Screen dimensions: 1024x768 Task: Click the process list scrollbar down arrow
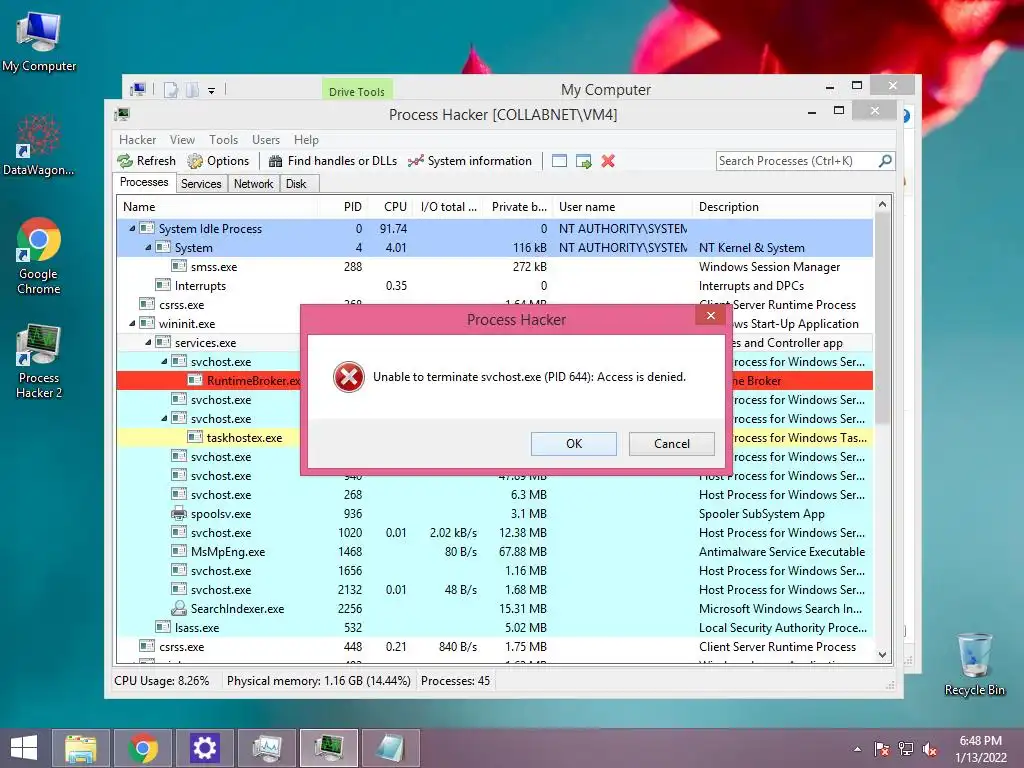point(882,654)
